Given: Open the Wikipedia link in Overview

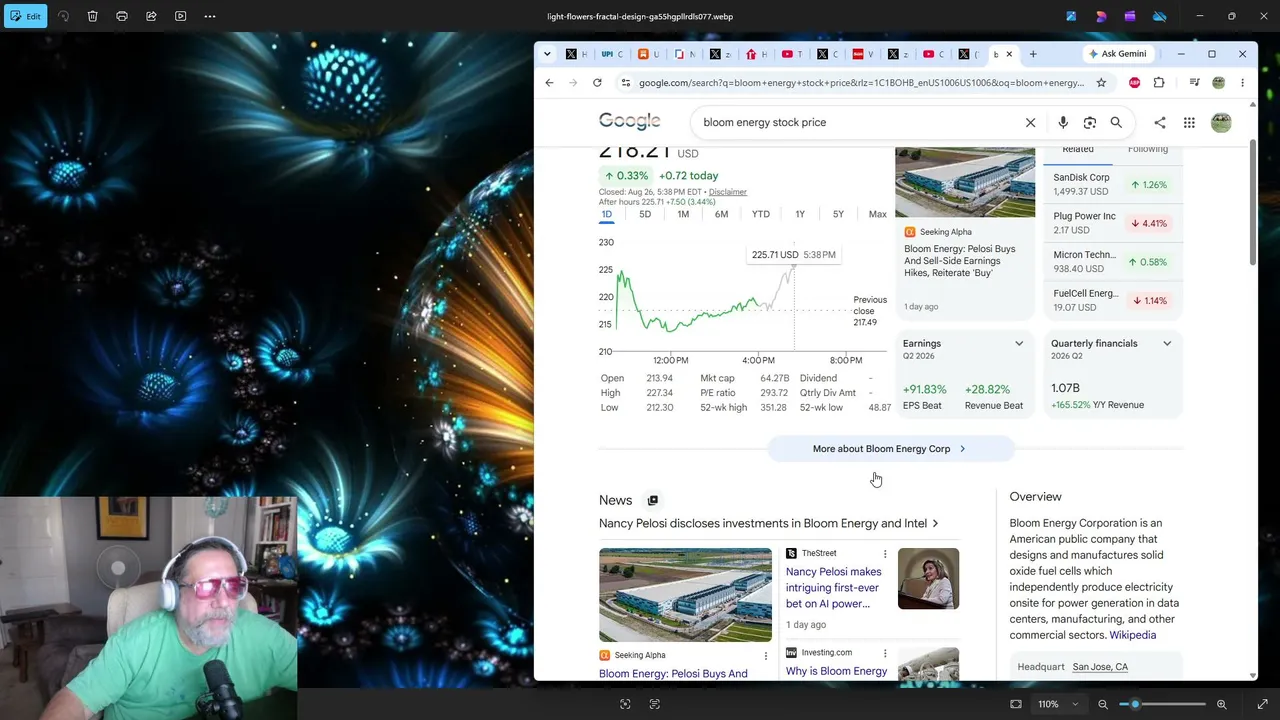Looking at the screenshot, I should tap(1132, 635).
